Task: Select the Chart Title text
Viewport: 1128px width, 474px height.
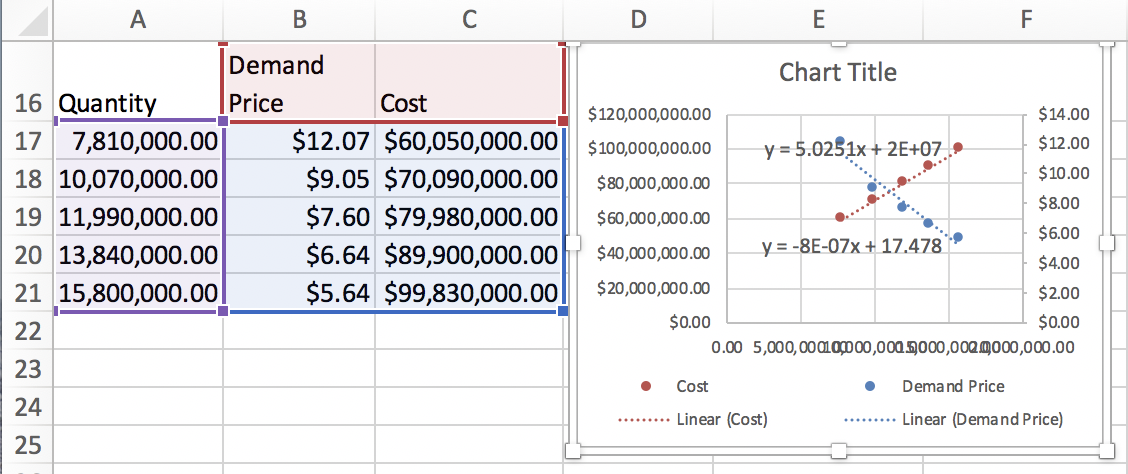Action: tap(837, 72)
